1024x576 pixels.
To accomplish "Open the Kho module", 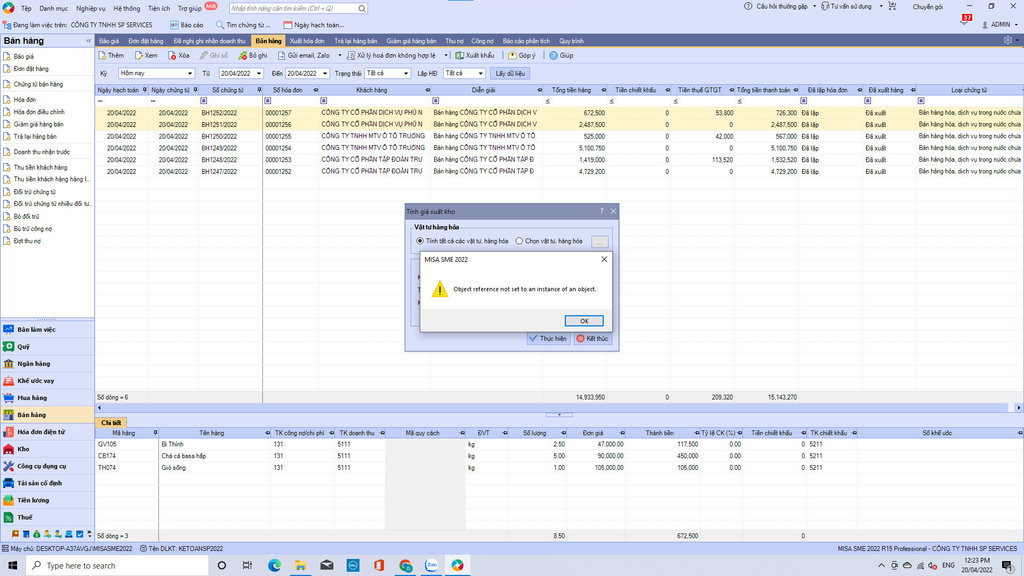I will 47,449.
